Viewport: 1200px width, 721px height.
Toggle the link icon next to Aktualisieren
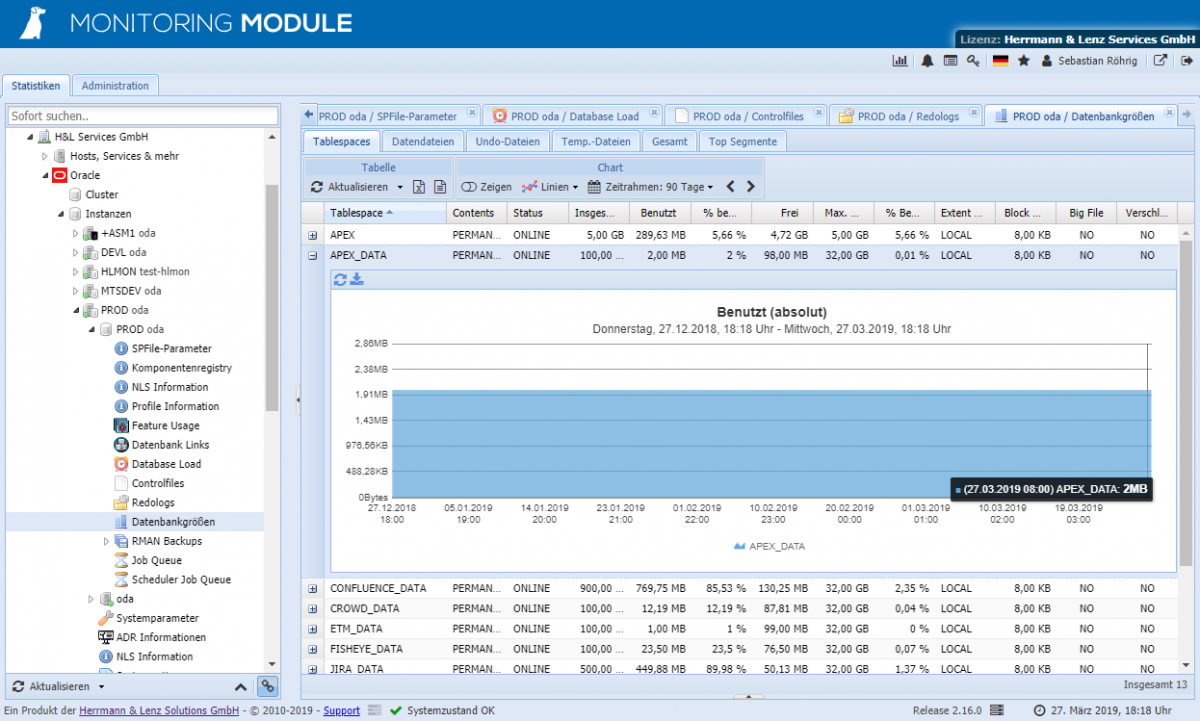point(268,687)
